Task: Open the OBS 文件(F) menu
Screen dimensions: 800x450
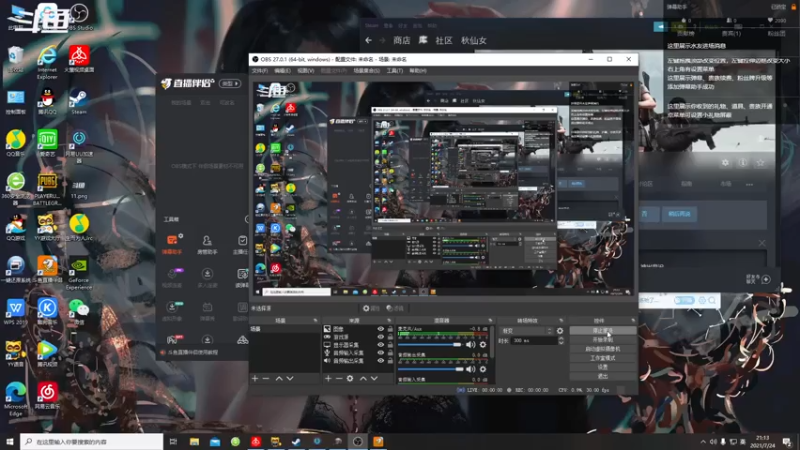Action: [x=260, y=71]
